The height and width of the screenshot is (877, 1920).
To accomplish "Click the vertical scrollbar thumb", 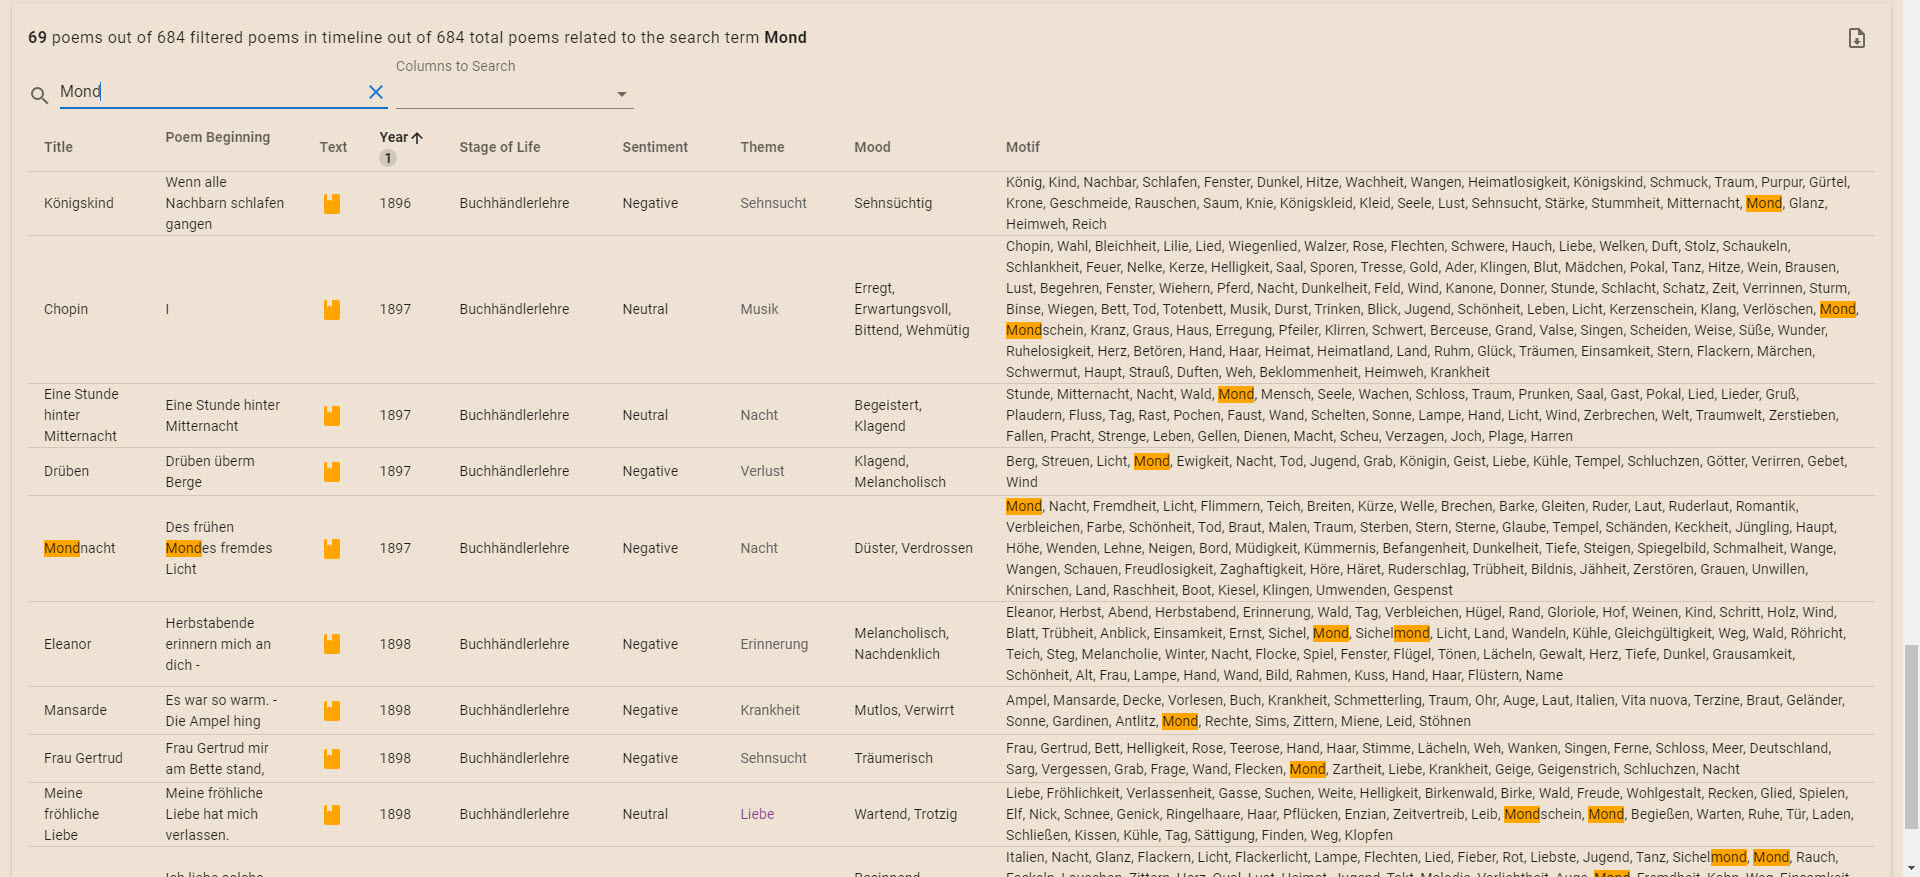I will [1911, 736].
